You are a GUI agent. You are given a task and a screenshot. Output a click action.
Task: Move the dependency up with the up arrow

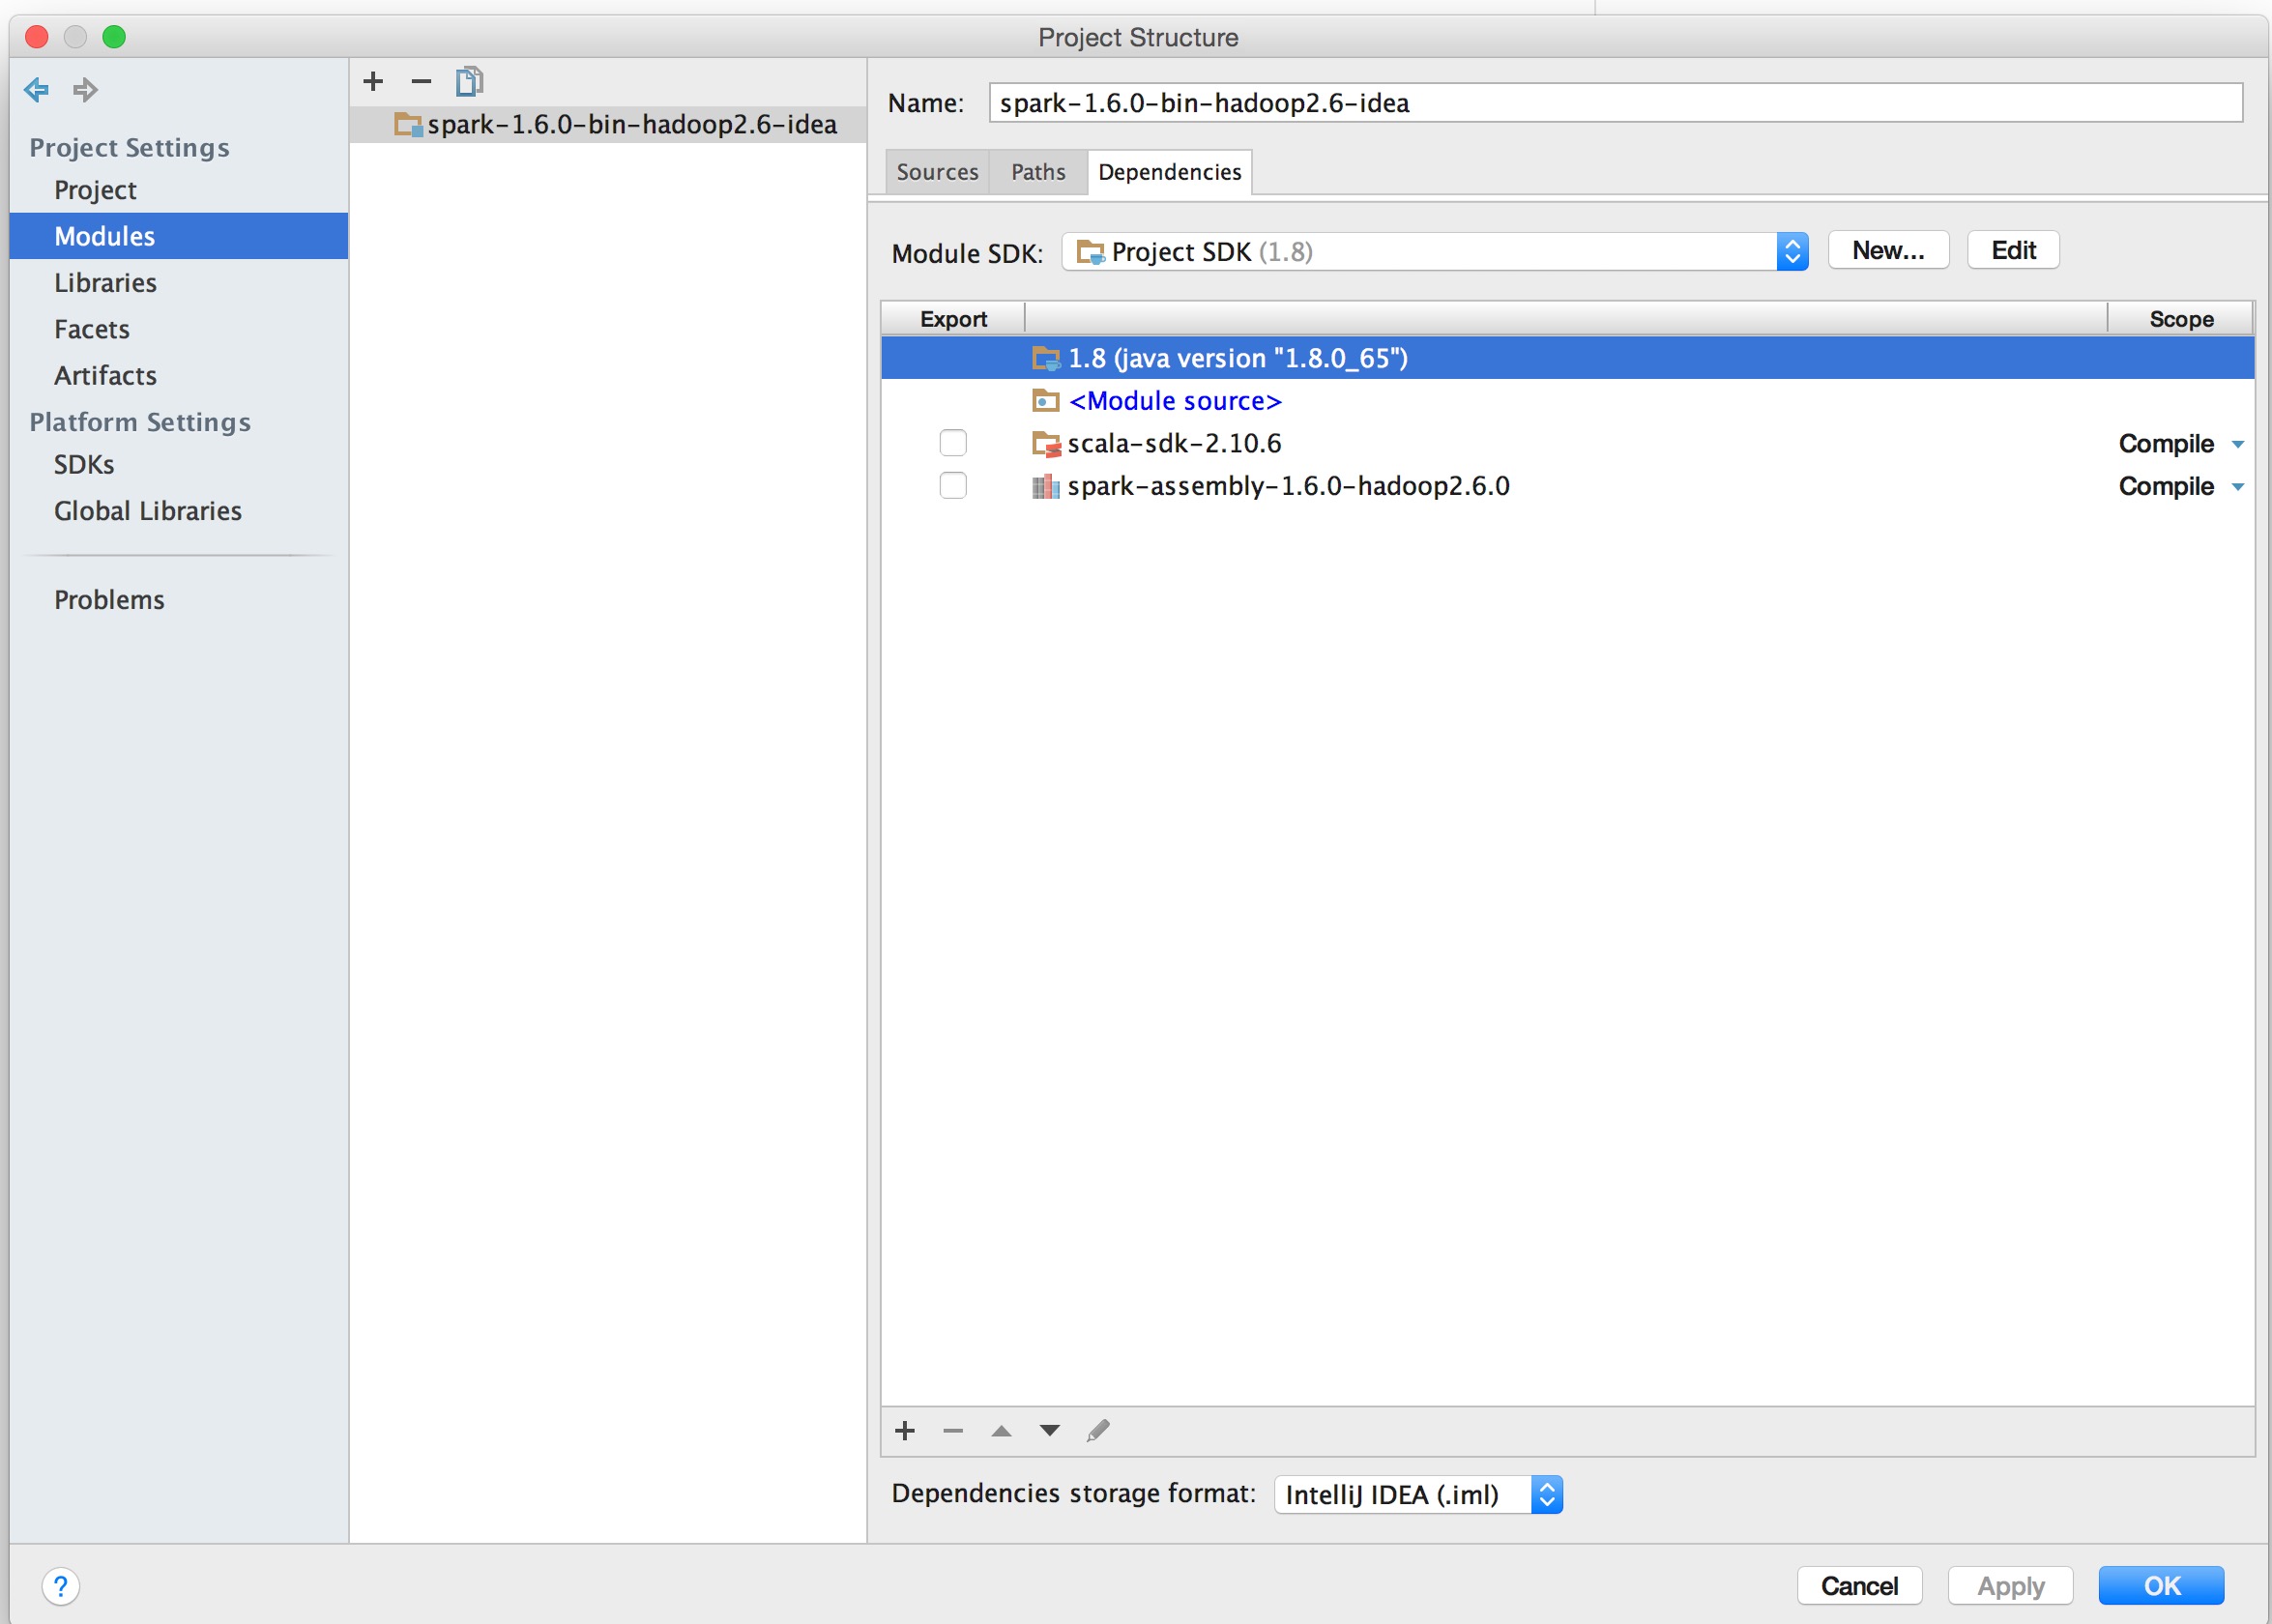click(1001, 1431)
